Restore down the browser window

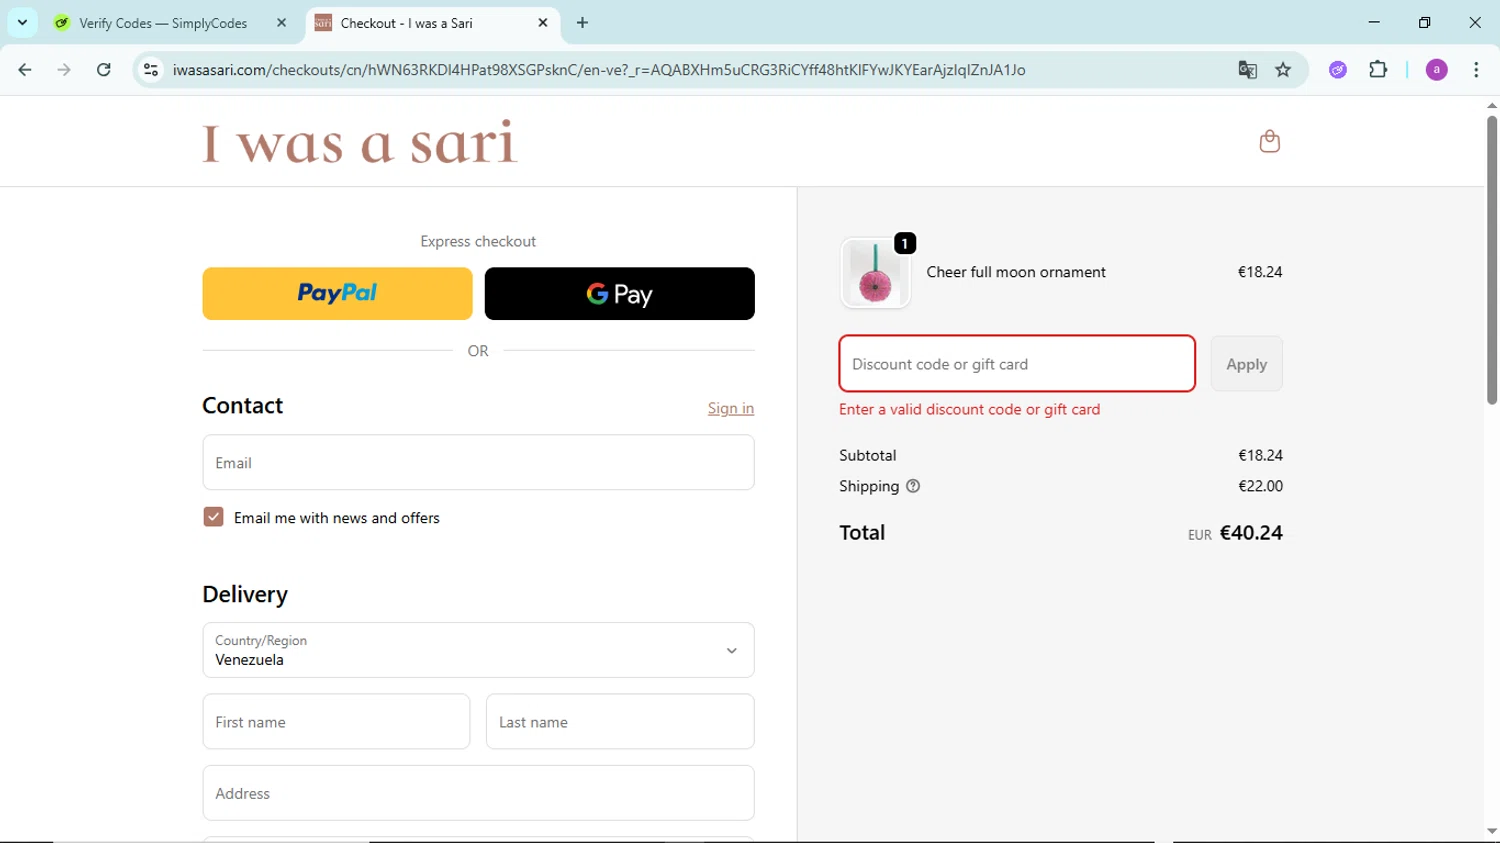1424,22
